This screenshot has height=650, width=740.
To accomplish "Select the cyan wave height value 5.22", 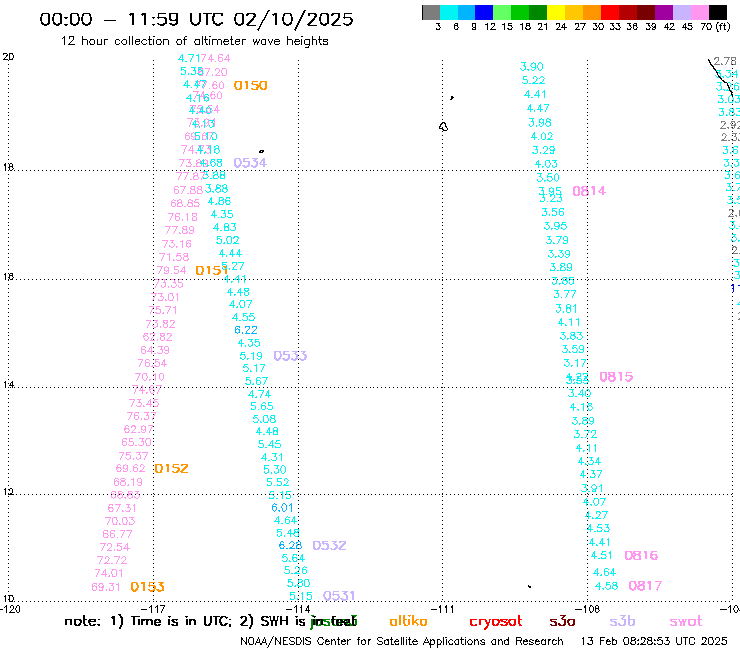I will click(533, 80).
